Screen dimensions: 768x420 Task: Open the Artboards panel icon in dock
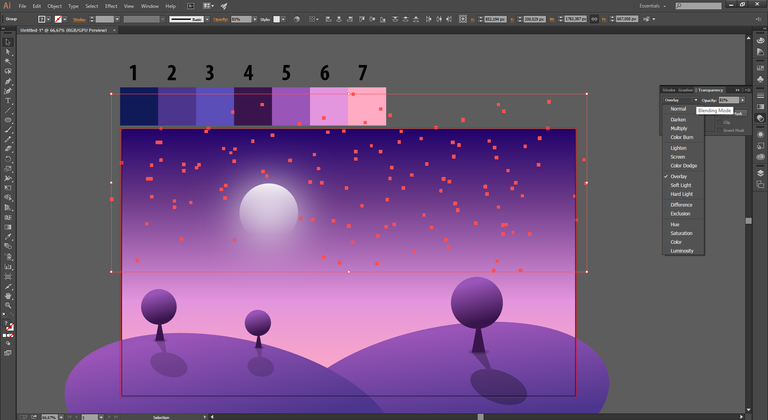pyautogui.click(x=760, y=184)
